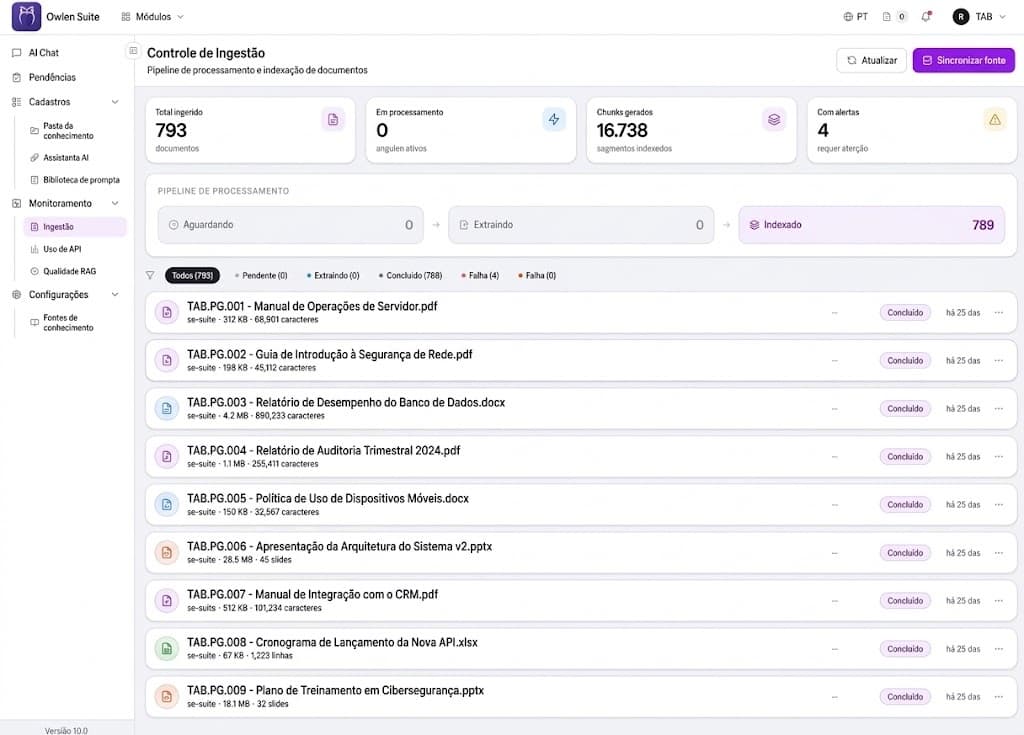Click Concluído badge on TAB.PG.009 row
Image resolution: width=1024 pixels, height=735 pixels.
(x=905, y=696)
